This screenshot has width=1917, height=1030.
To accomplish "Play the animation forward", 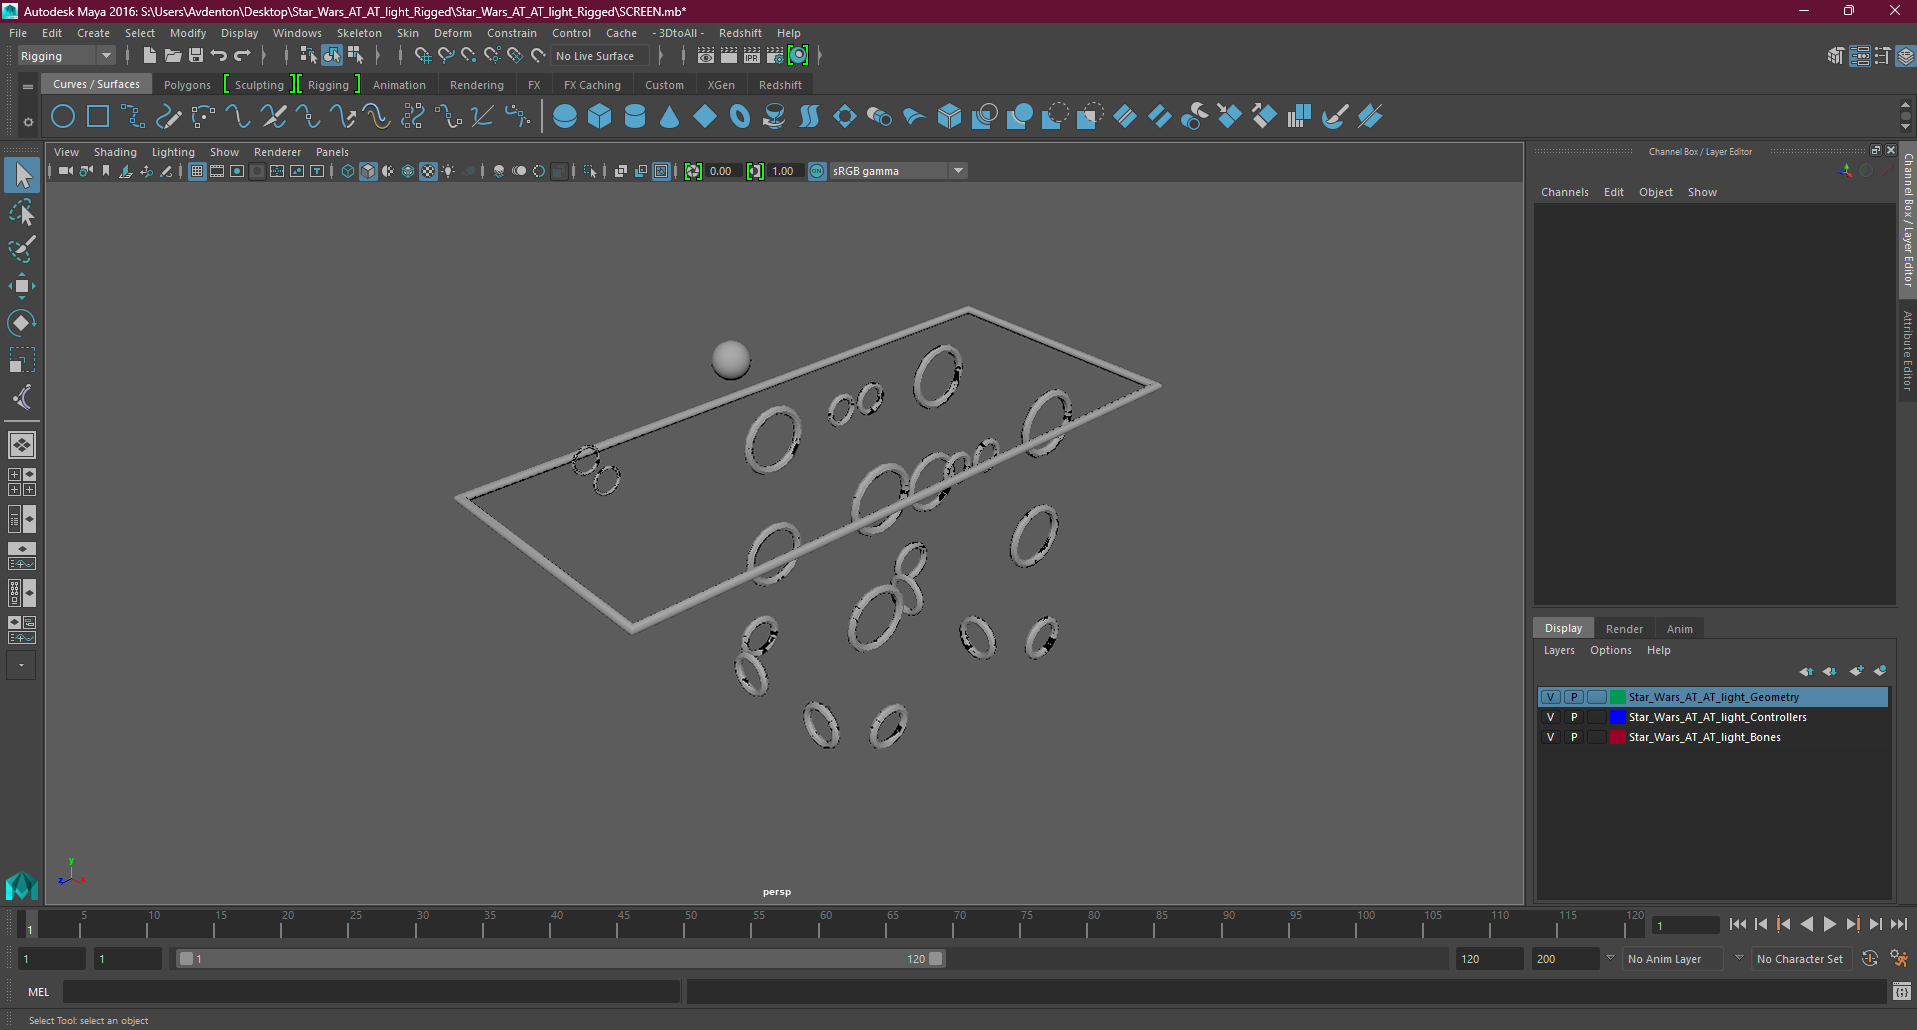I will 1829,924.
